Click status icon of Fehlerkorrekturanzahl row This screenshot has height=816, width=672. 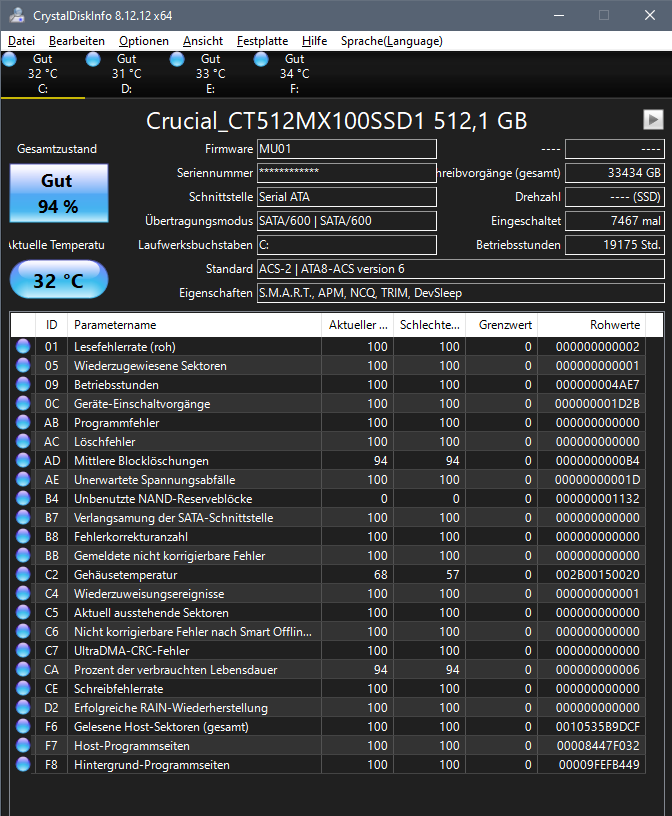(x=23, y=537)
